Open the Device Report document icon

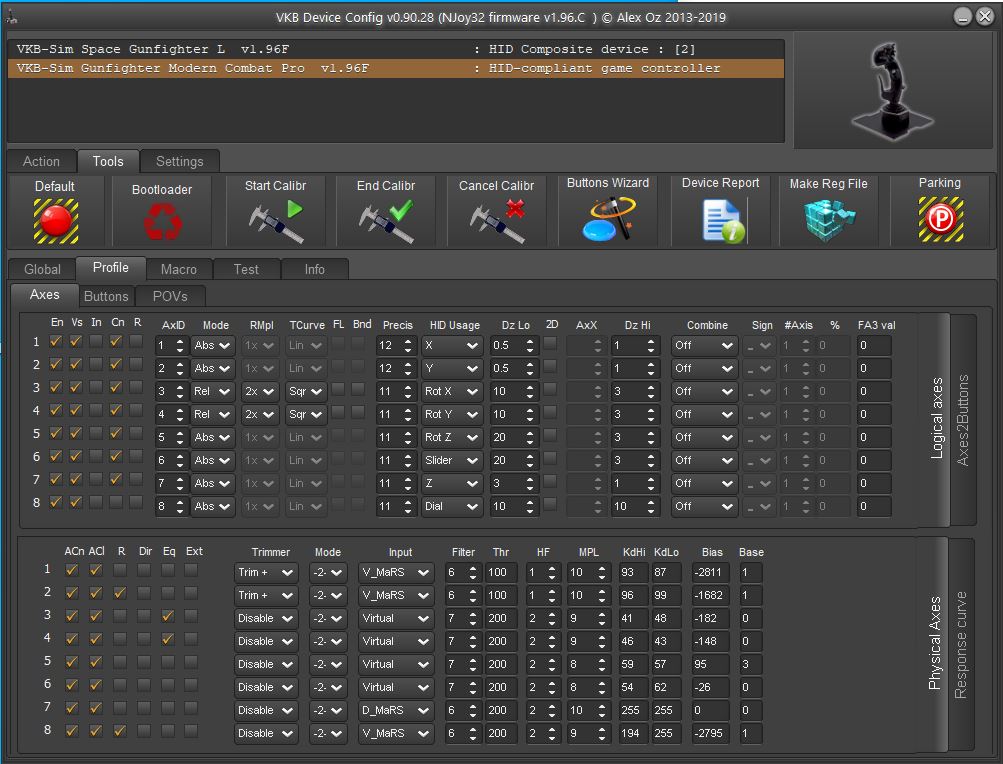coord(723,221)
